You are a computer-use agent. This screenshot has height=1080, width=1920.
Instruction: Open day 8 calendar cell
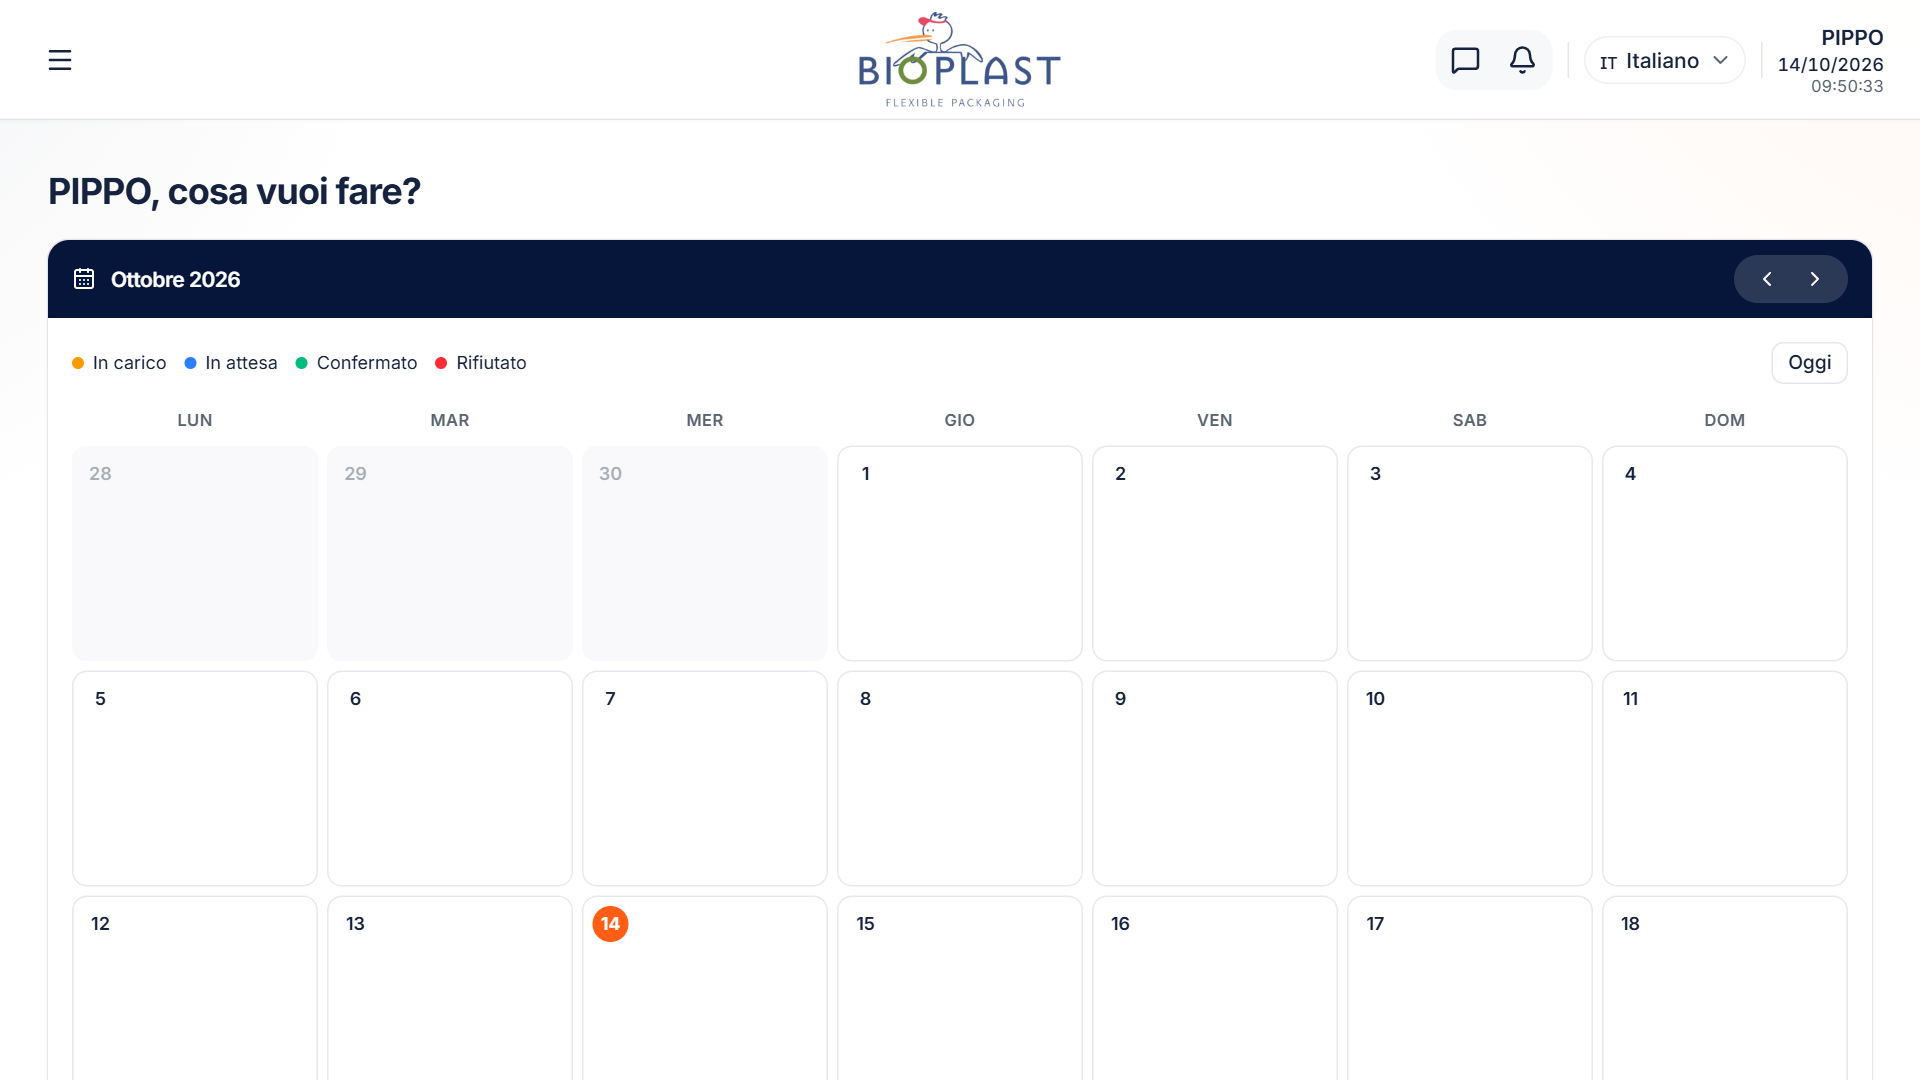pos(960,778)
